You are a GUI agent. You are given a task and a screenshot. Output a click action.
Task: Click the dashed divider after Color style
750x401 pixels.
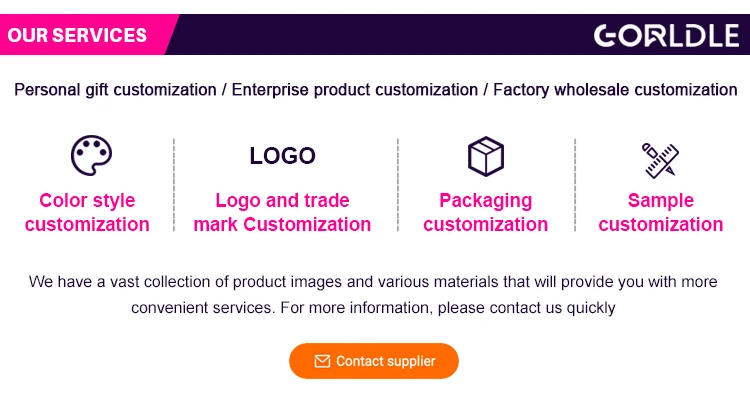tap(174, 185)
